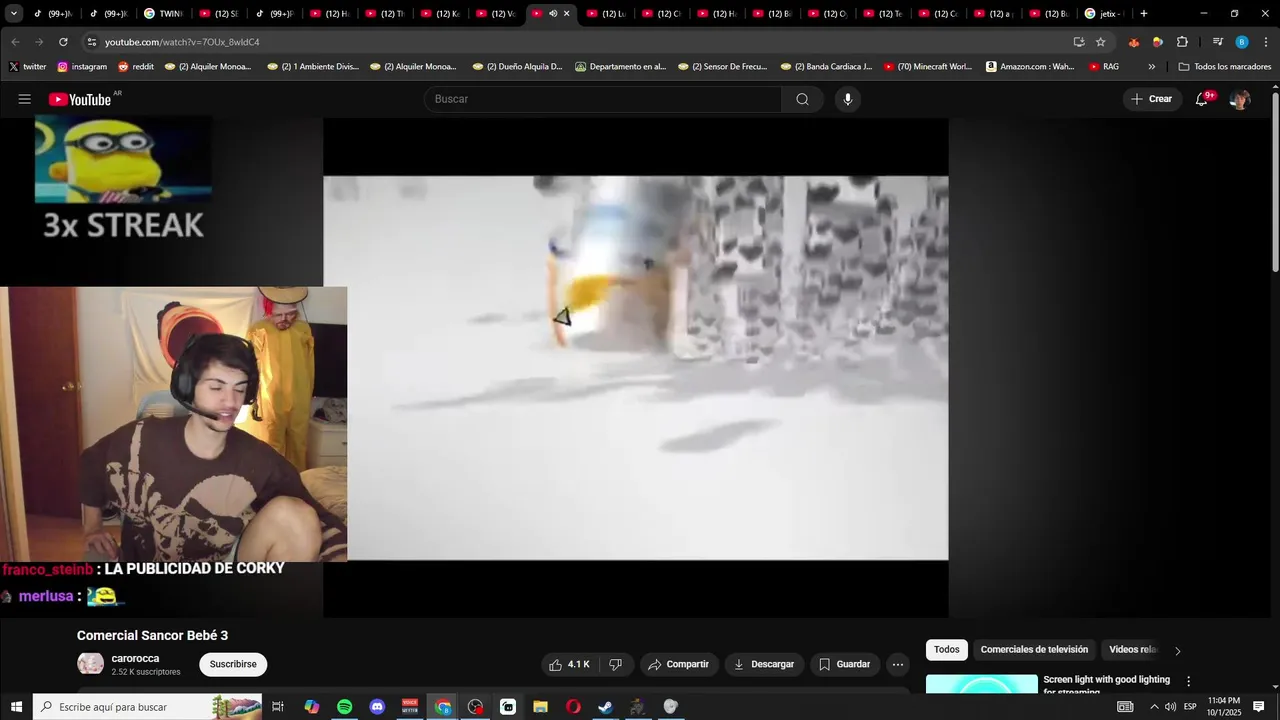This screenshot has width=1280, height=720.
Task: Click the Windows taskbar search box
Action: pos(147,707)
